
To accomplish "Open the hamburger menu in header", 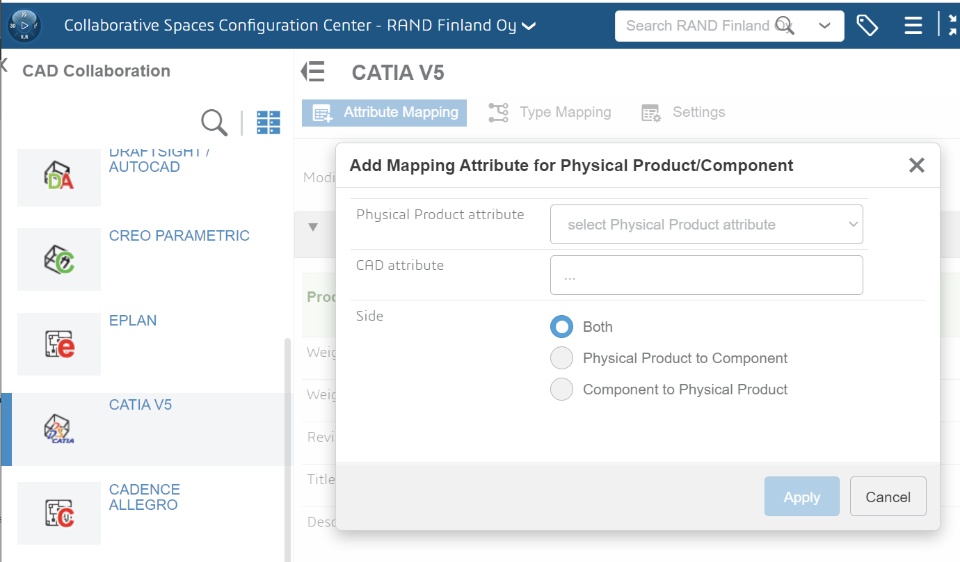I will click(x=913, y=26).
